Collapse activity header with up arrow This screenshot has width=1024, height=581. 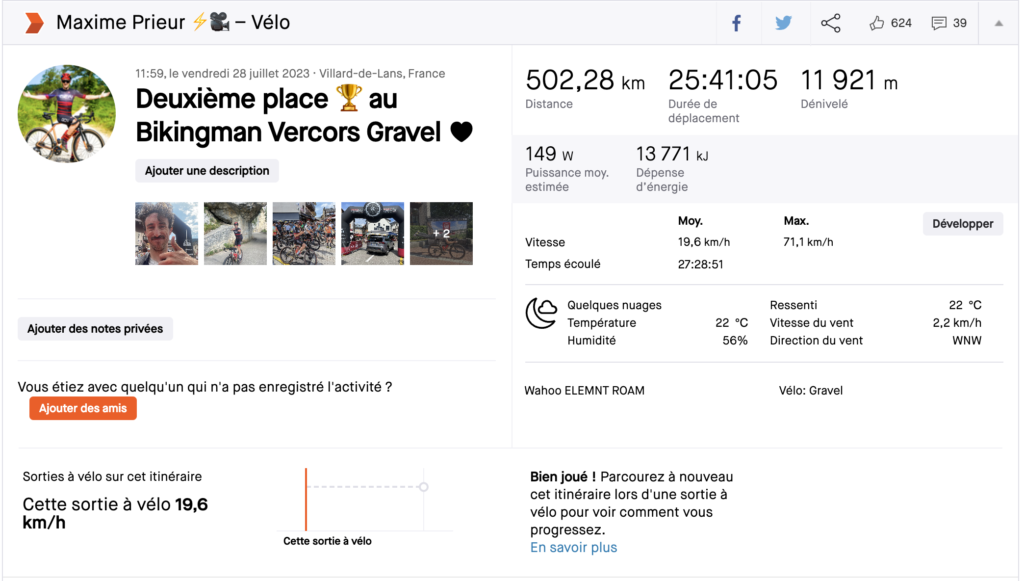[x=999, y=24]
